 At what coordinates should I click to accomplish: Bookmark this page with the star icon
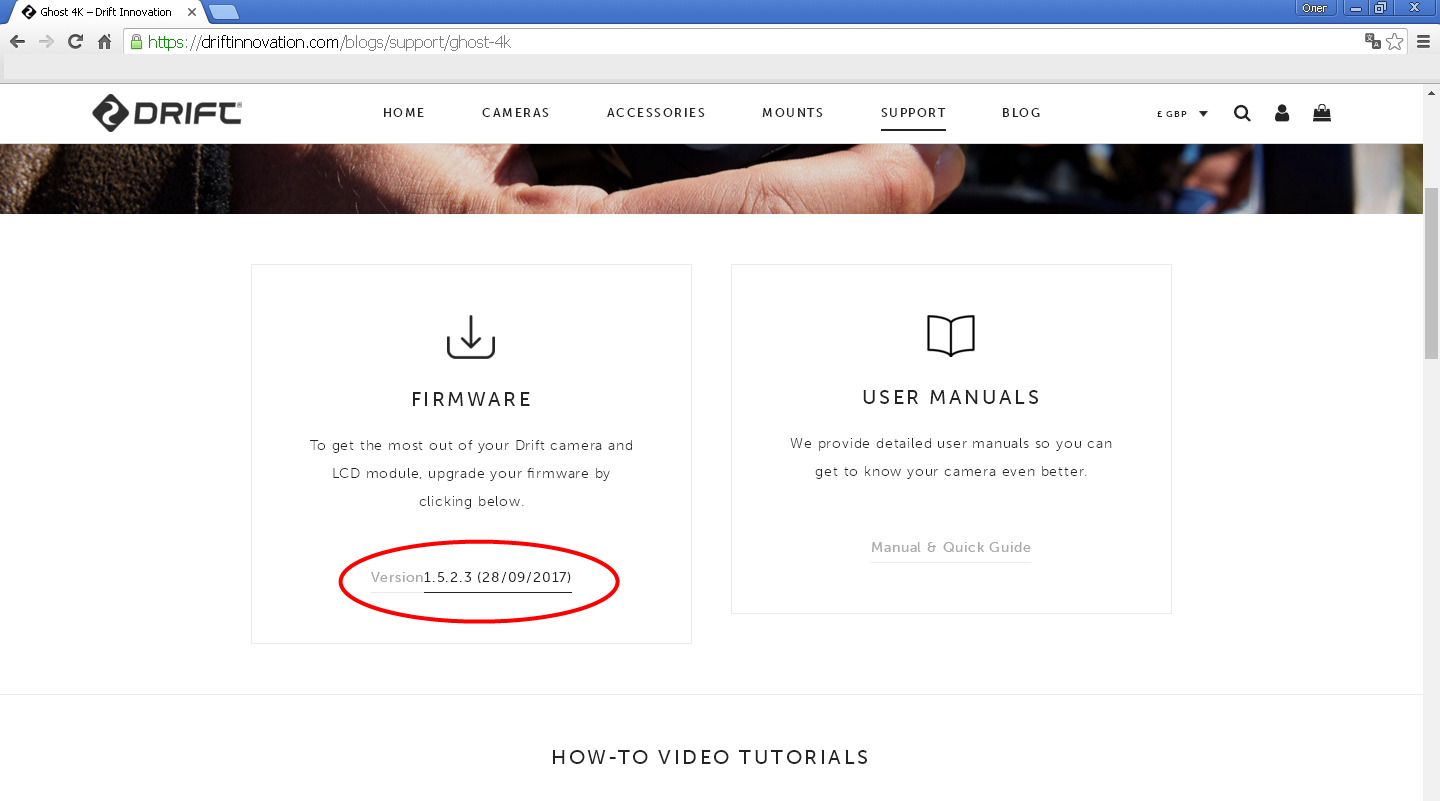pyautogui.click(x=1394, y=41)
